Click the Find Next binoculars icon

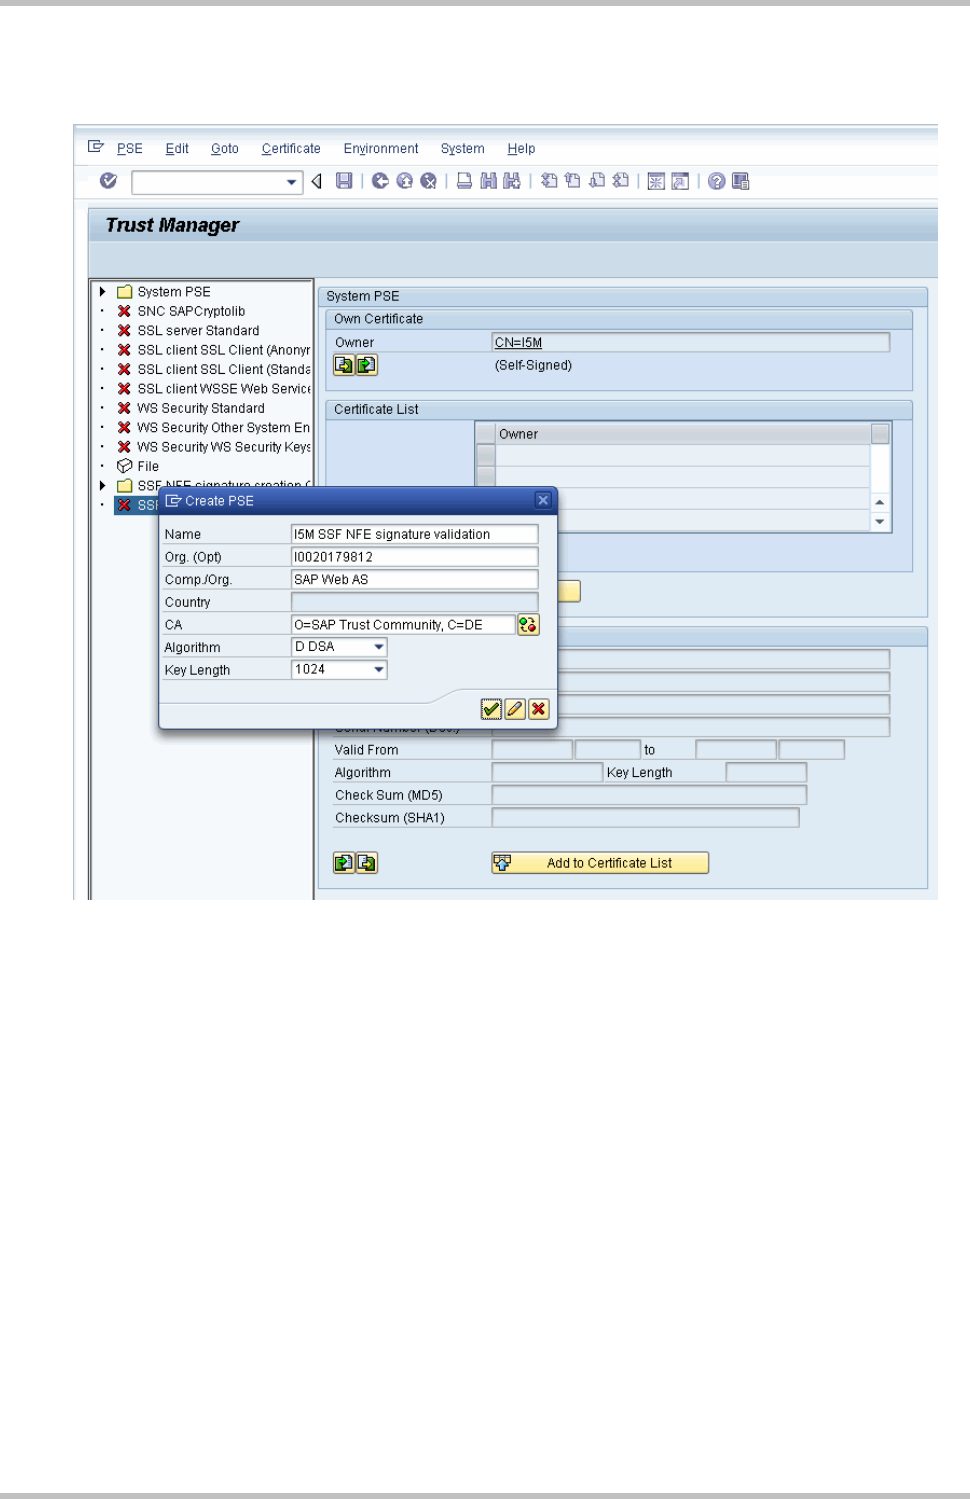512,181
